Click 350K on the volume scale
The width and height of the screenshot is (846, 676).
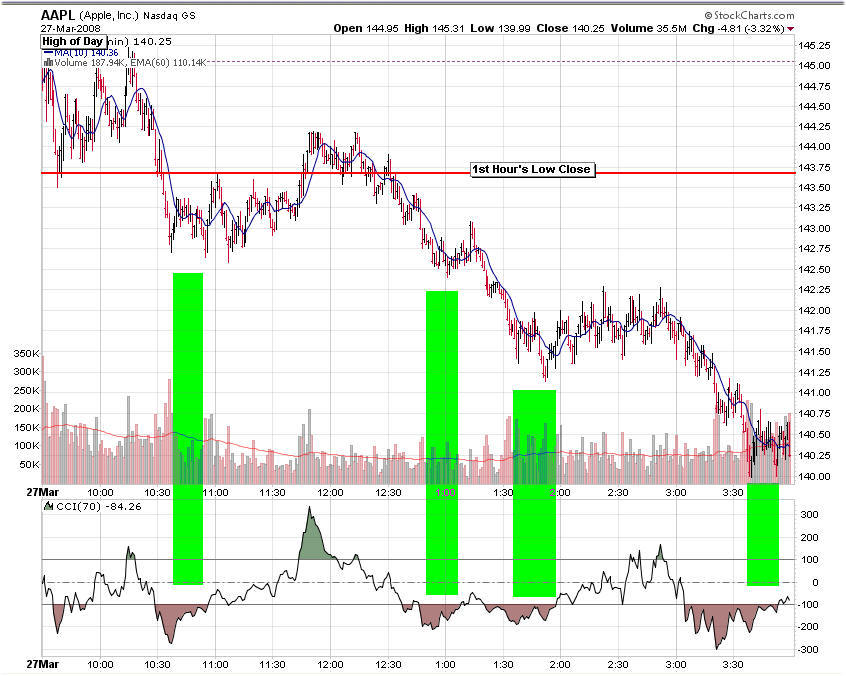point(26,354)
